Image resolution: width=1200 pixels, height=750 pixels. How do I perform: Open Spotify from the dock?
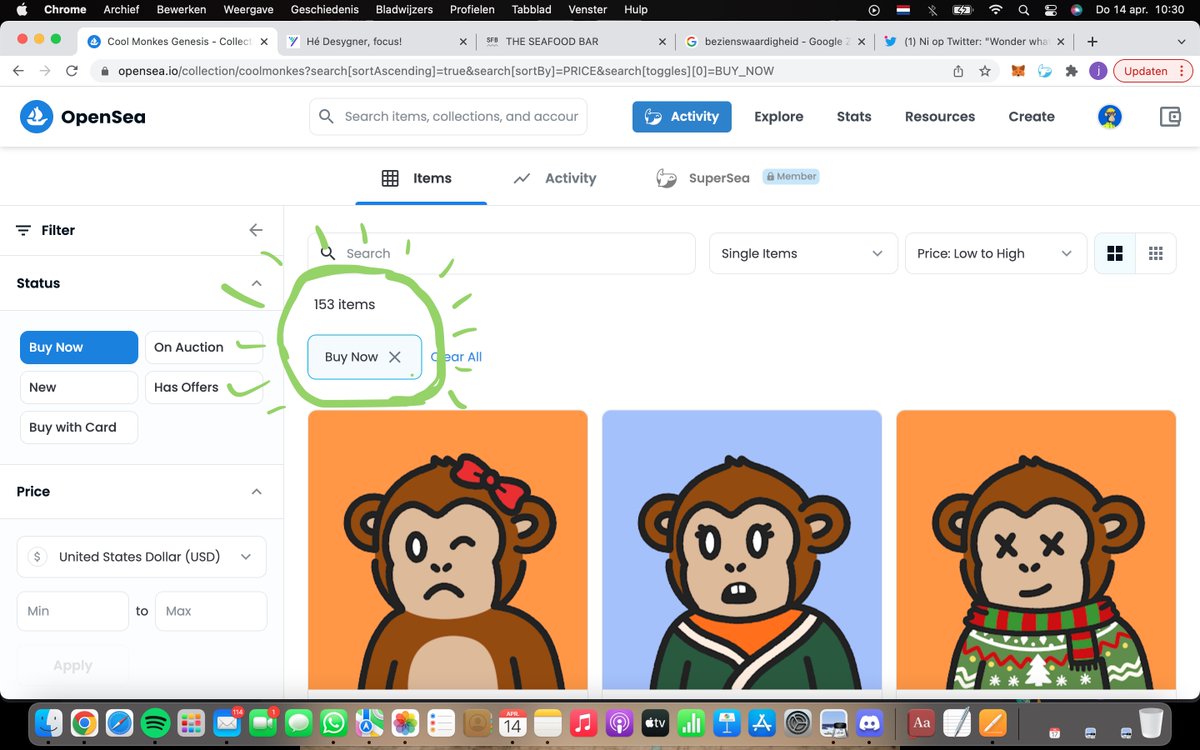tap(155, 722)
